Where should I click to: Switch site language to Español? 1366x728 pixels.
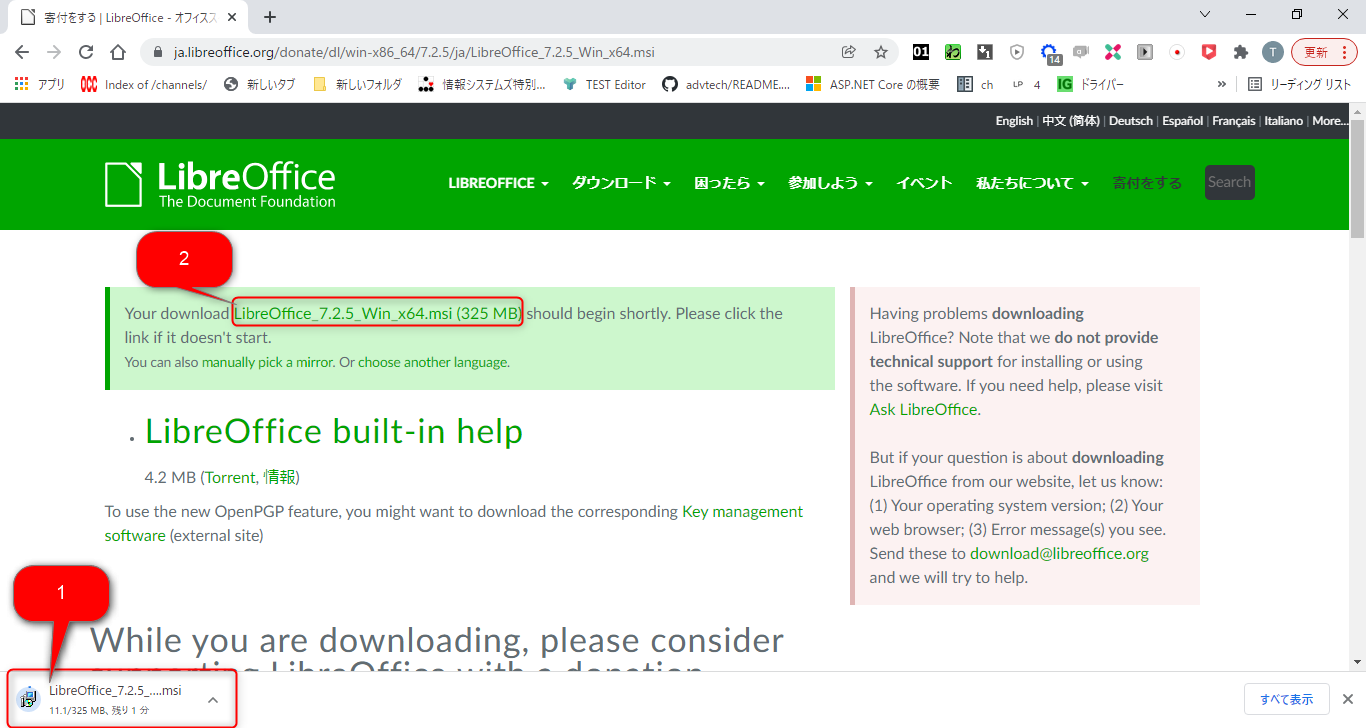click(x=1183, y=121)
